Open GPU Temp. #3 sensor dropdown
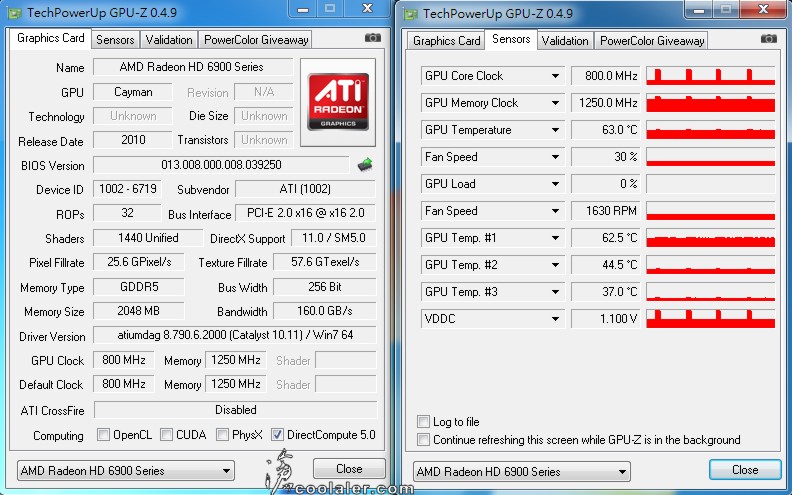 555,292
